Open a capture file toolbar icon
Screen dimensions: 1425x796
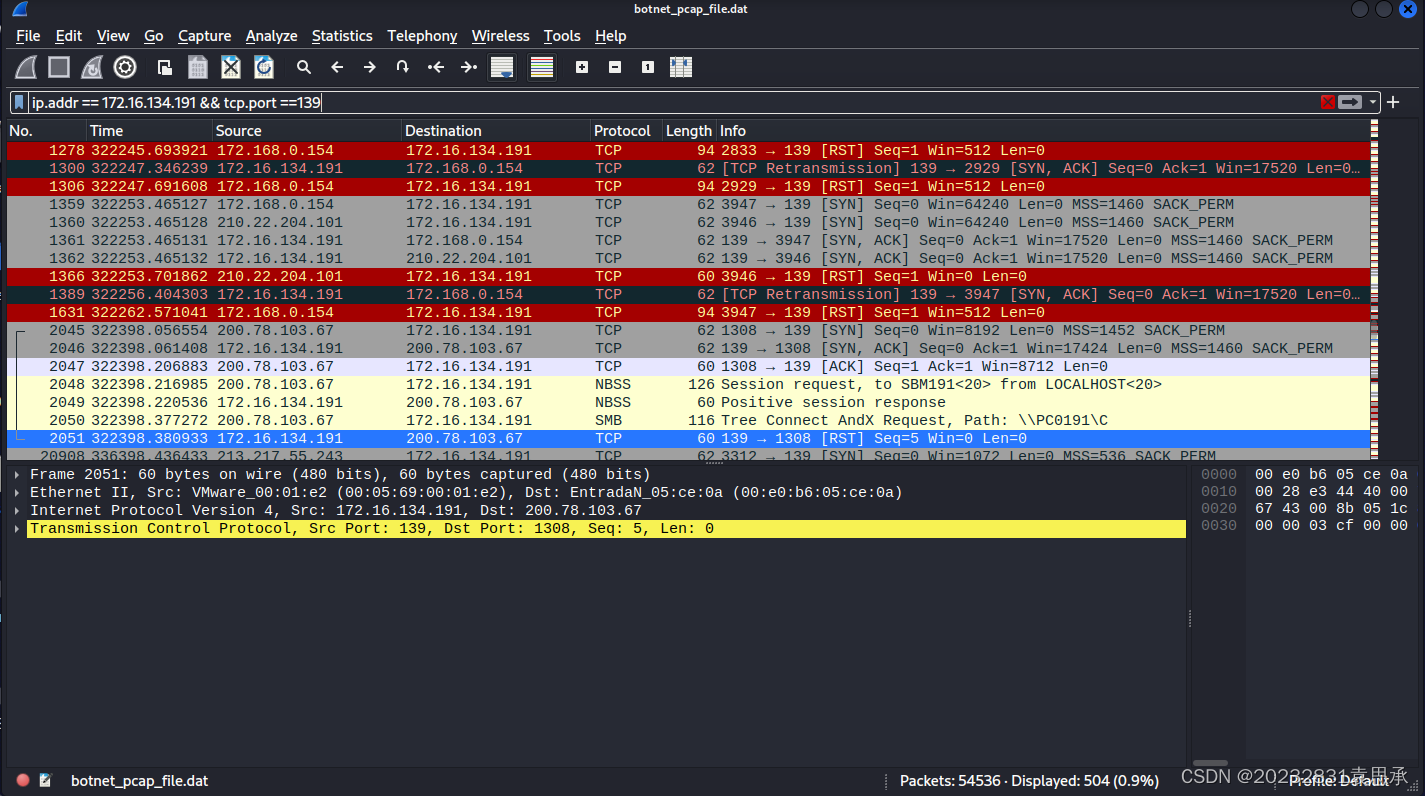tap(165, 67)
